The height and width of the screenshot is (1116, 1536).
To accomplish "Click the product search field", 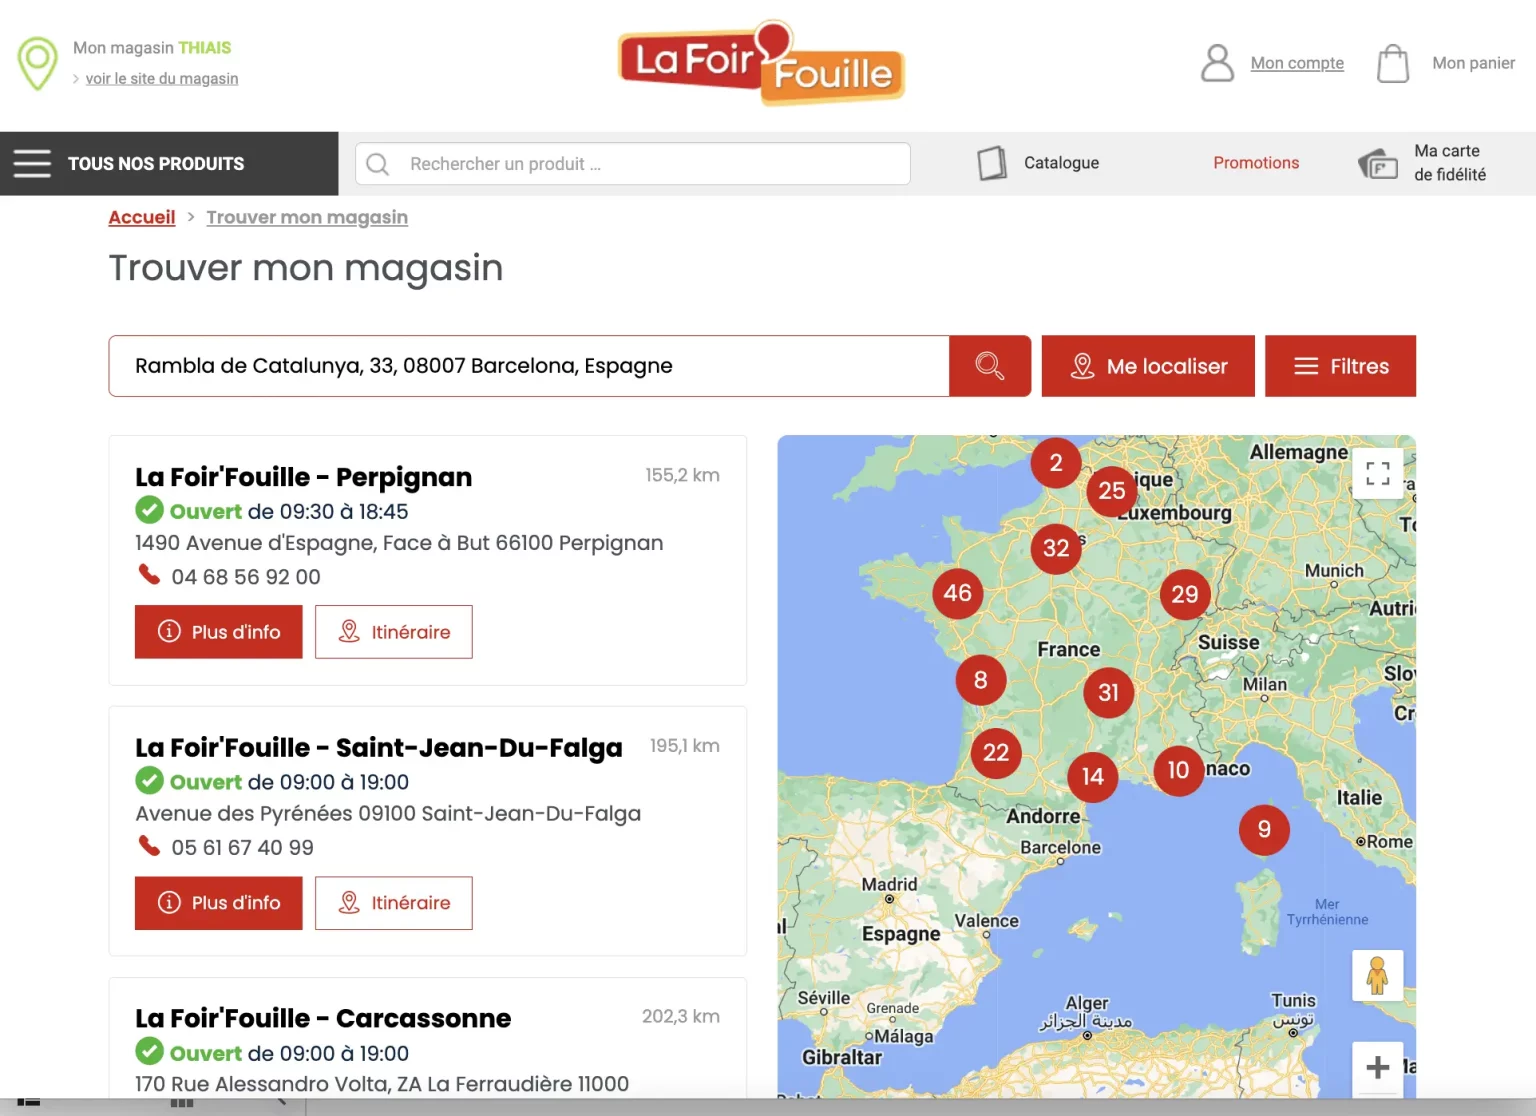I will pyautogui.click(x=633, y=164).
